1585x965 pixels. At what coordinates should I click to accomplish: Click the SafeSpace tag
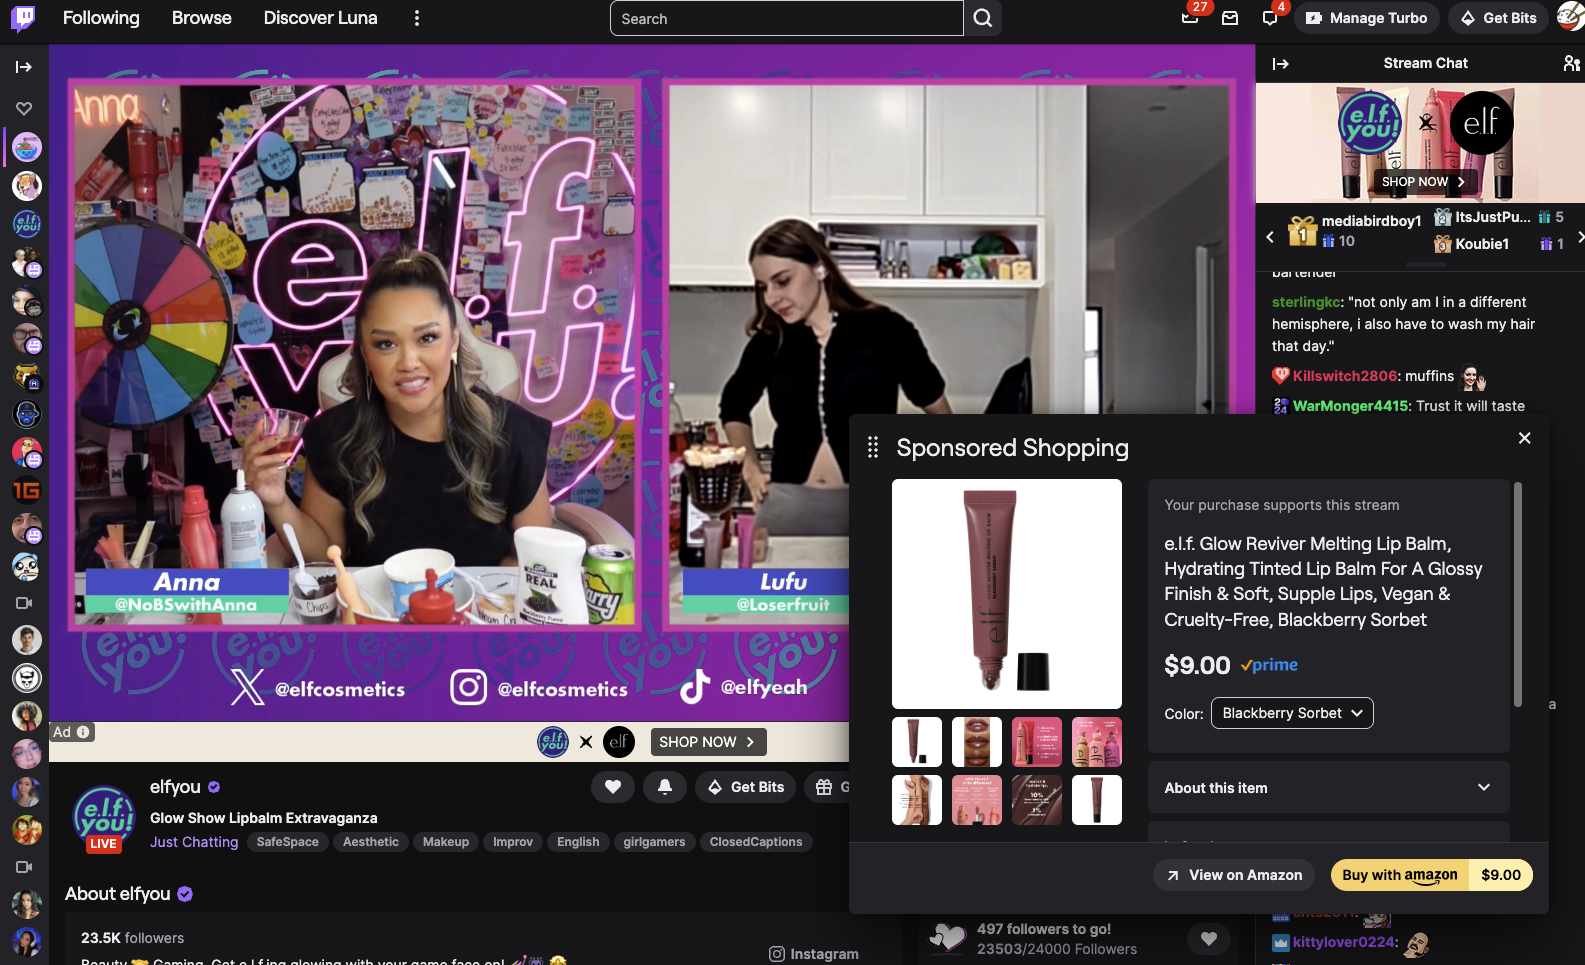[287, 842]
